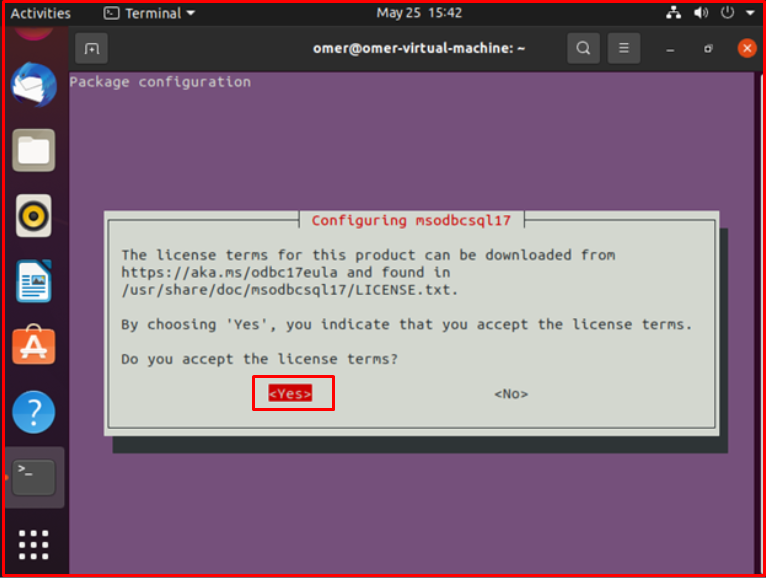Open the clock calendar May 25 15:42
The width and height of the screenshot is (766, 578).
click(419, 13)
